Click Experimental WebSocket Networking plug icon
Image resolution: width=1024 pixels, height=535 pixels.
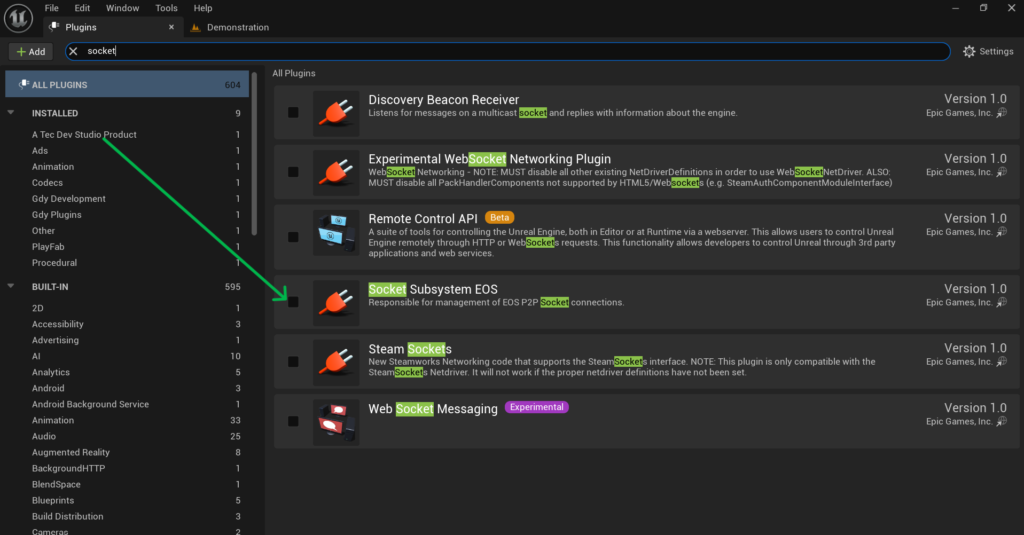coord(336,172)
